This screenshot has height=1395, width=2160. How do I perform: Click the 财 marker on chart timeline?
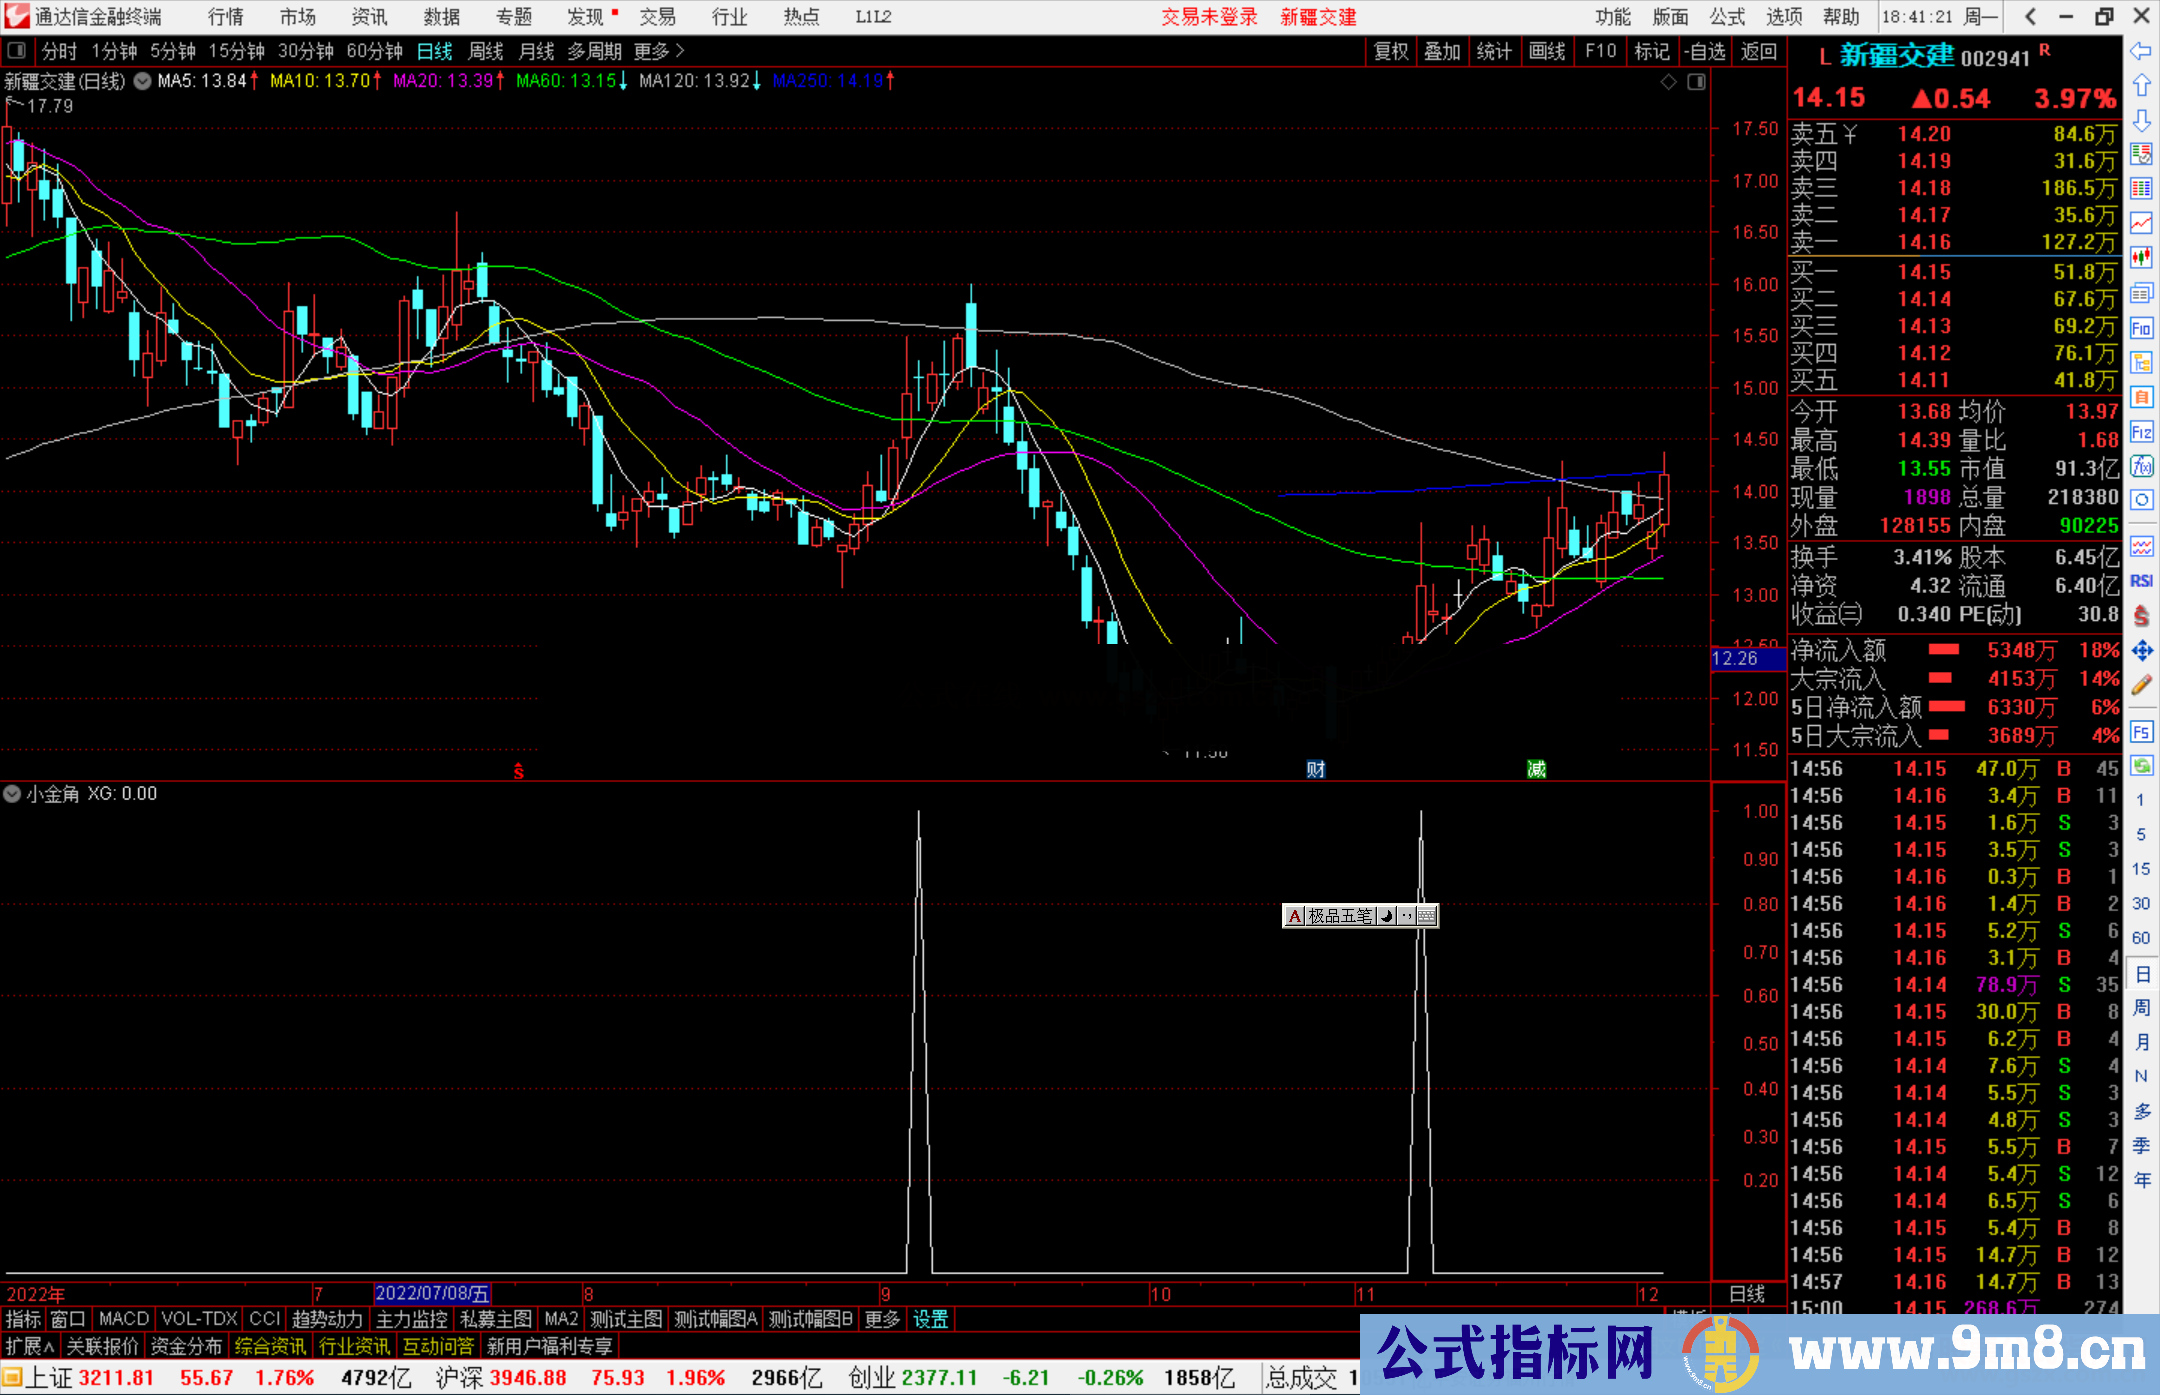click(x=1315, y=769)
